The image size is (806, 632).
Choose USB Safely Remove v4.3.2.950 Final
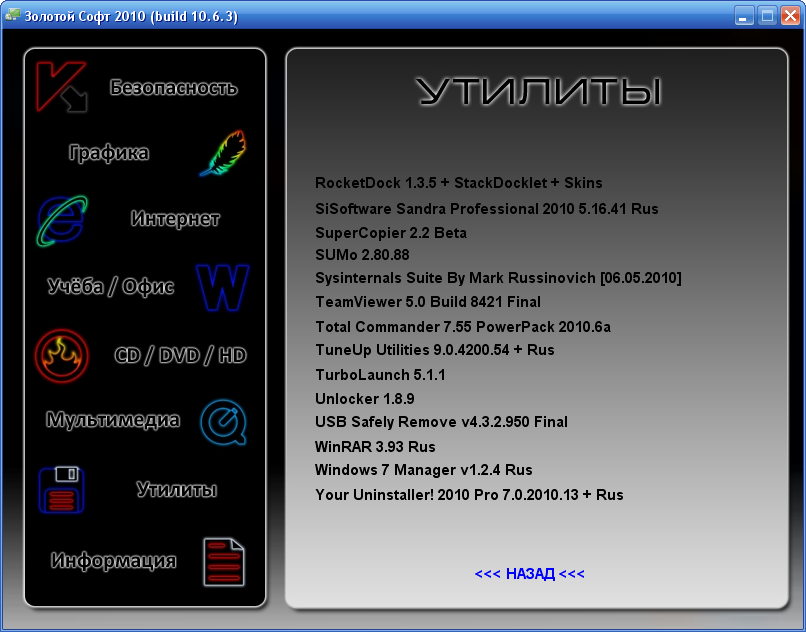click(x=441, y=422)
